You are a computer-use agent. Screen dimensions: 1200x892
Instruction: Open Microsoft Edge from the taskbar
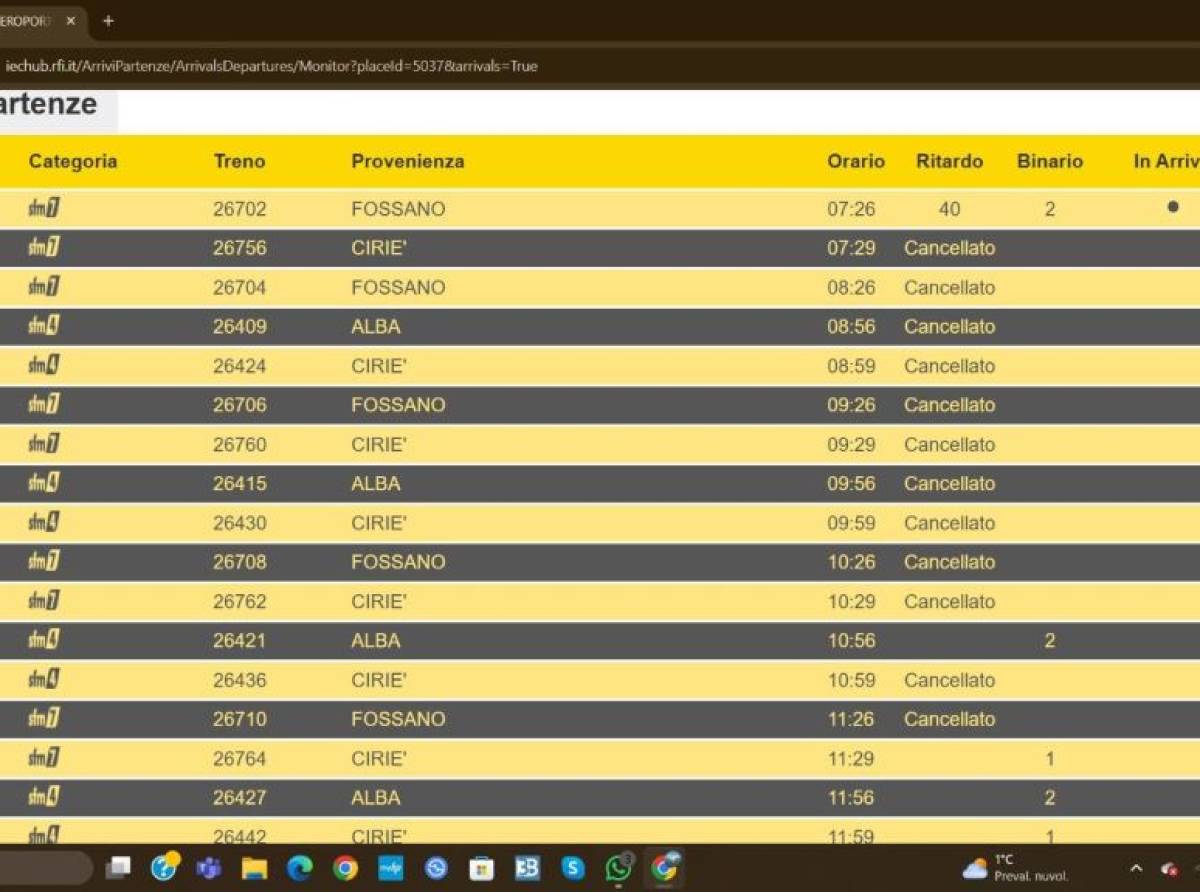(300, 868)
